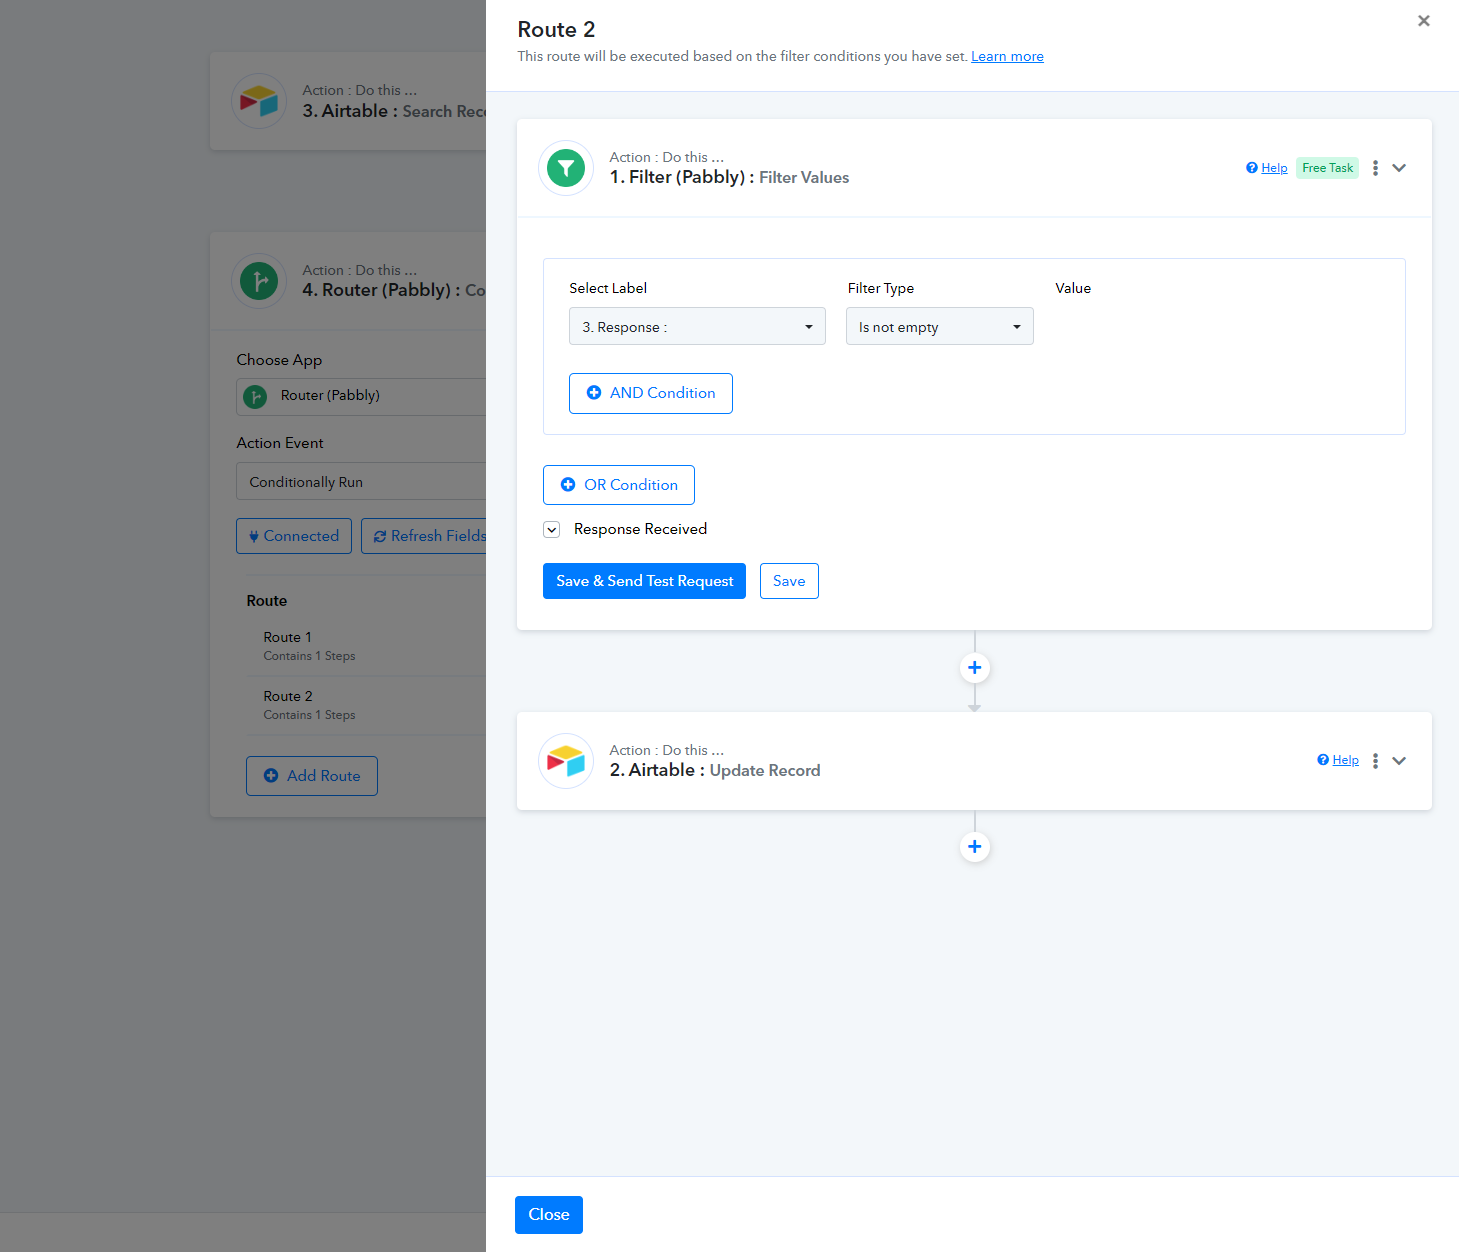
Task: Open the Learn more link
Action: point(1007,56)
